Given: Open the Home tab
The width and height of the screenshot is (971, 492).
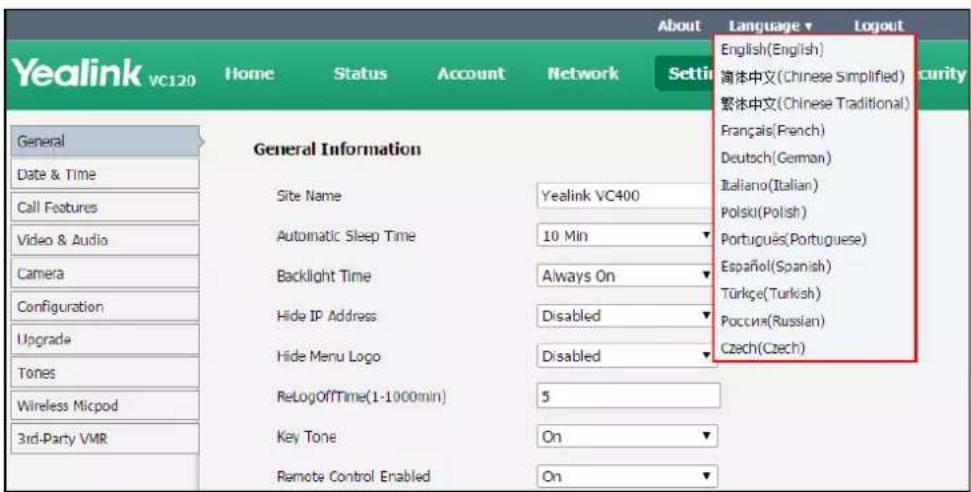Looking at the screenshot, I should click(x=250, y=74).
